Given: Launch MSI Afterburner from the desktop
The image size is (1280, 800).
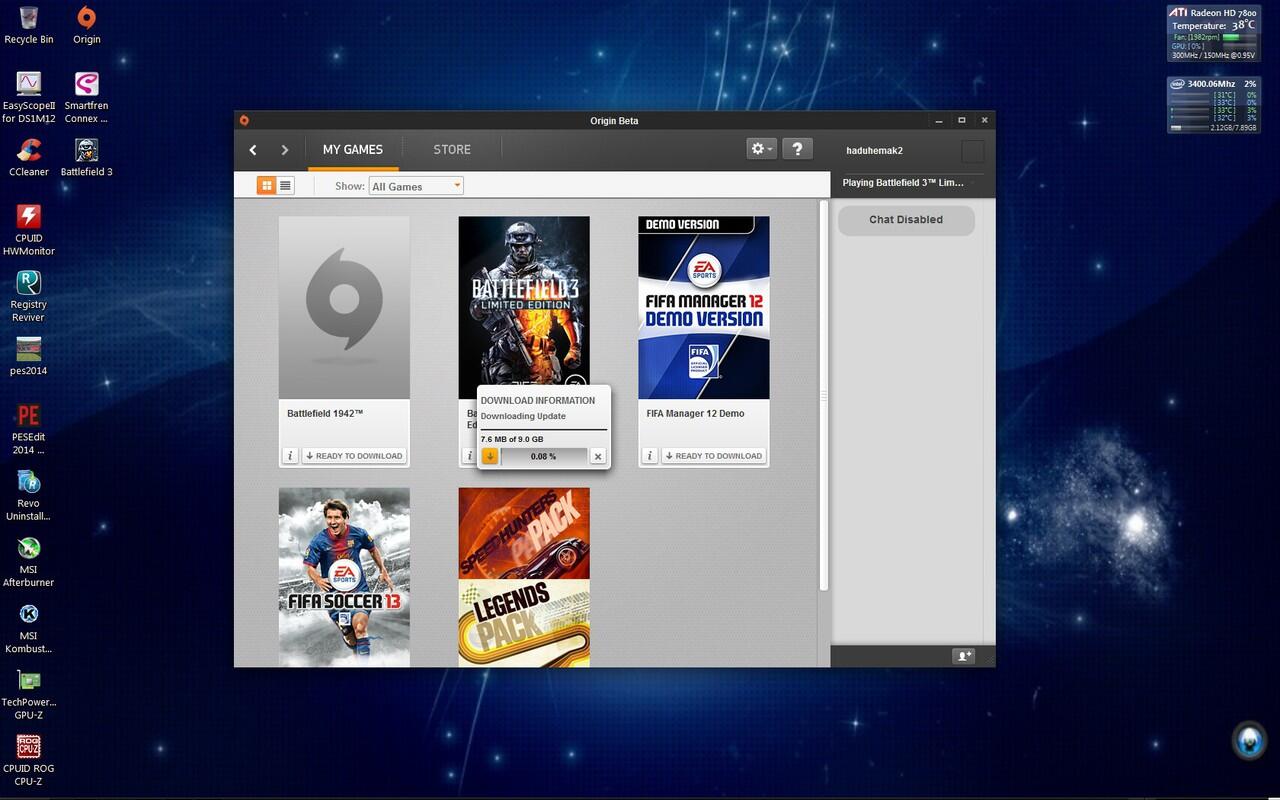Looking at the screenshot, I should (29, 561).
